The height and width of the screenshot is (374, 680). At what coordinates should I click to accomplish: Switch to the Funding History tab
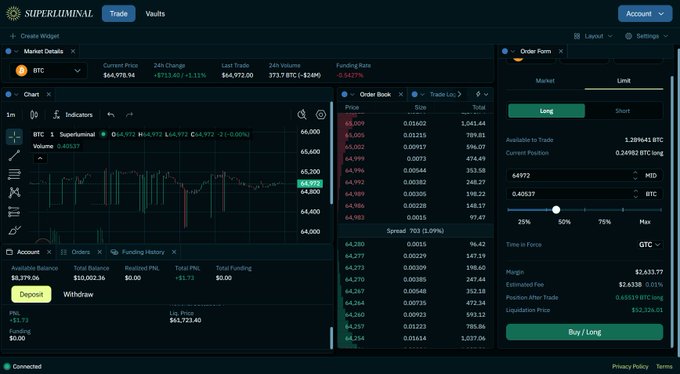coord(143,252)
